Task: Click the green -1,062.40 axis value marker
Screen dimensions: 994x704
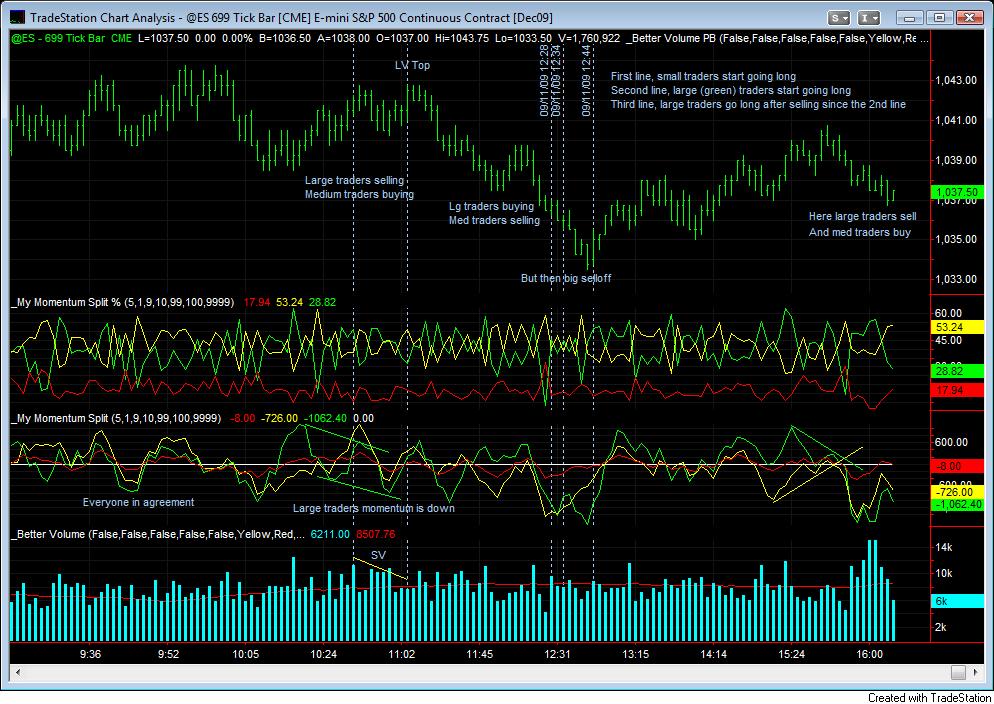Action: tap(957, 505)
